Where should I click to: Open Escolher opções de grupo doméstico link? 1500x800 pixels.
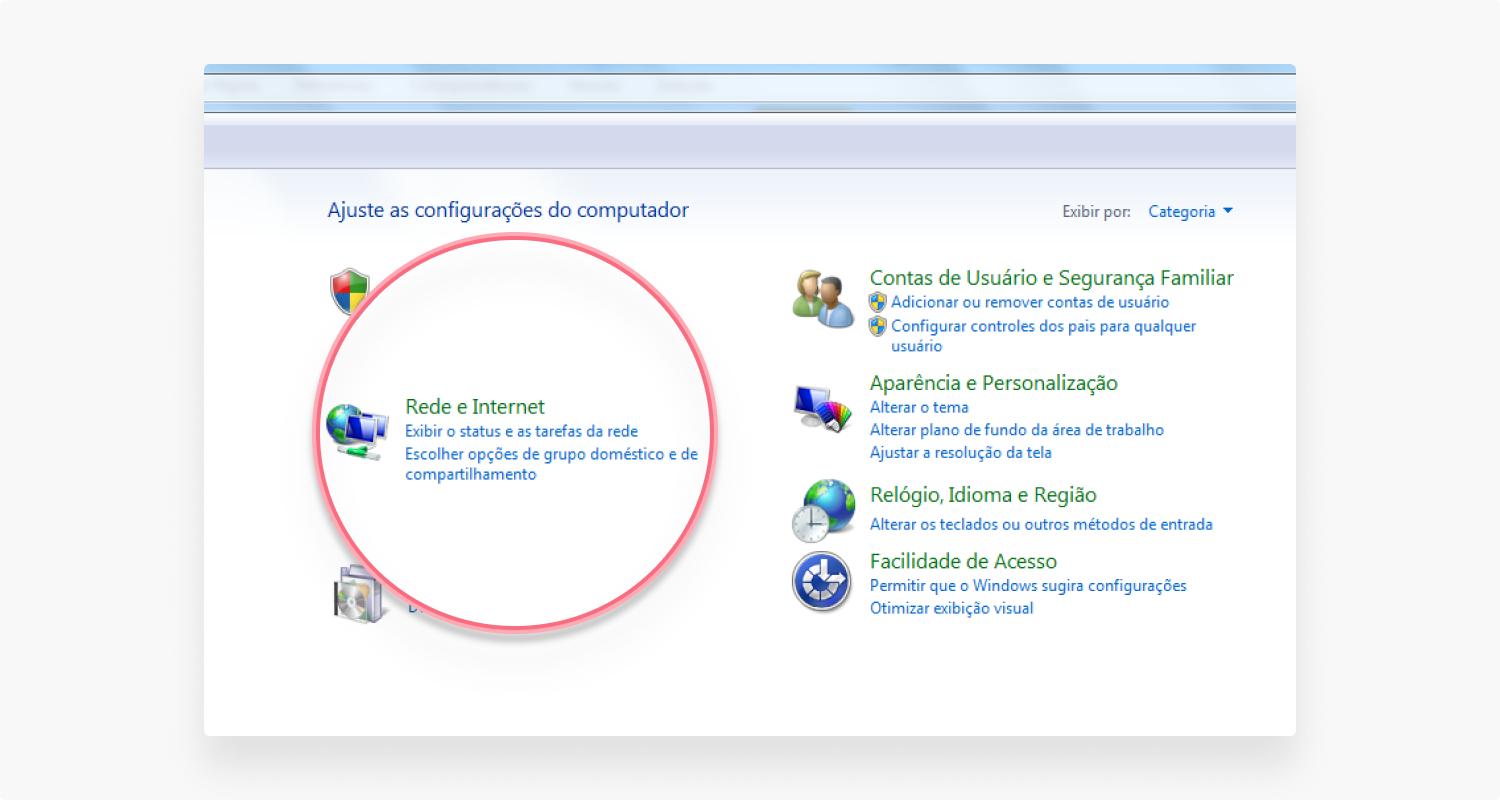point(551,464)
